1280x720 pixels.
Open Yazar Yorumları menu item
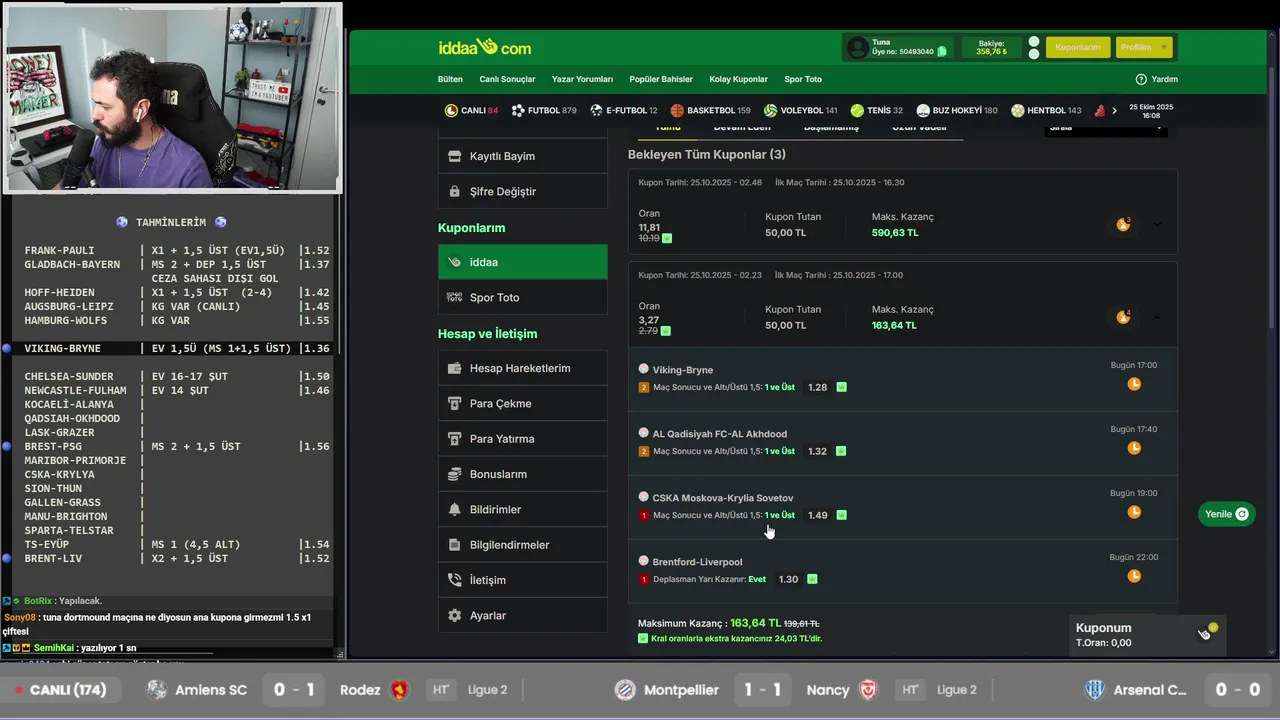point(582,79)
